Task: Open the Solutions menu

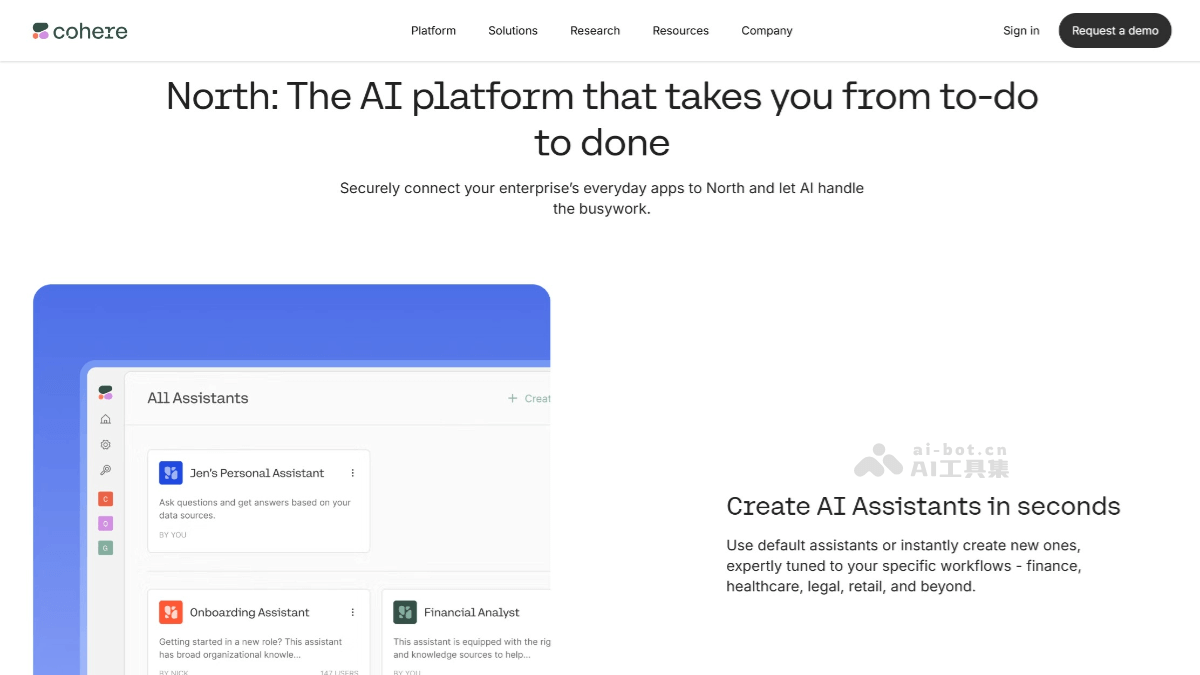Action: [513, 31]
